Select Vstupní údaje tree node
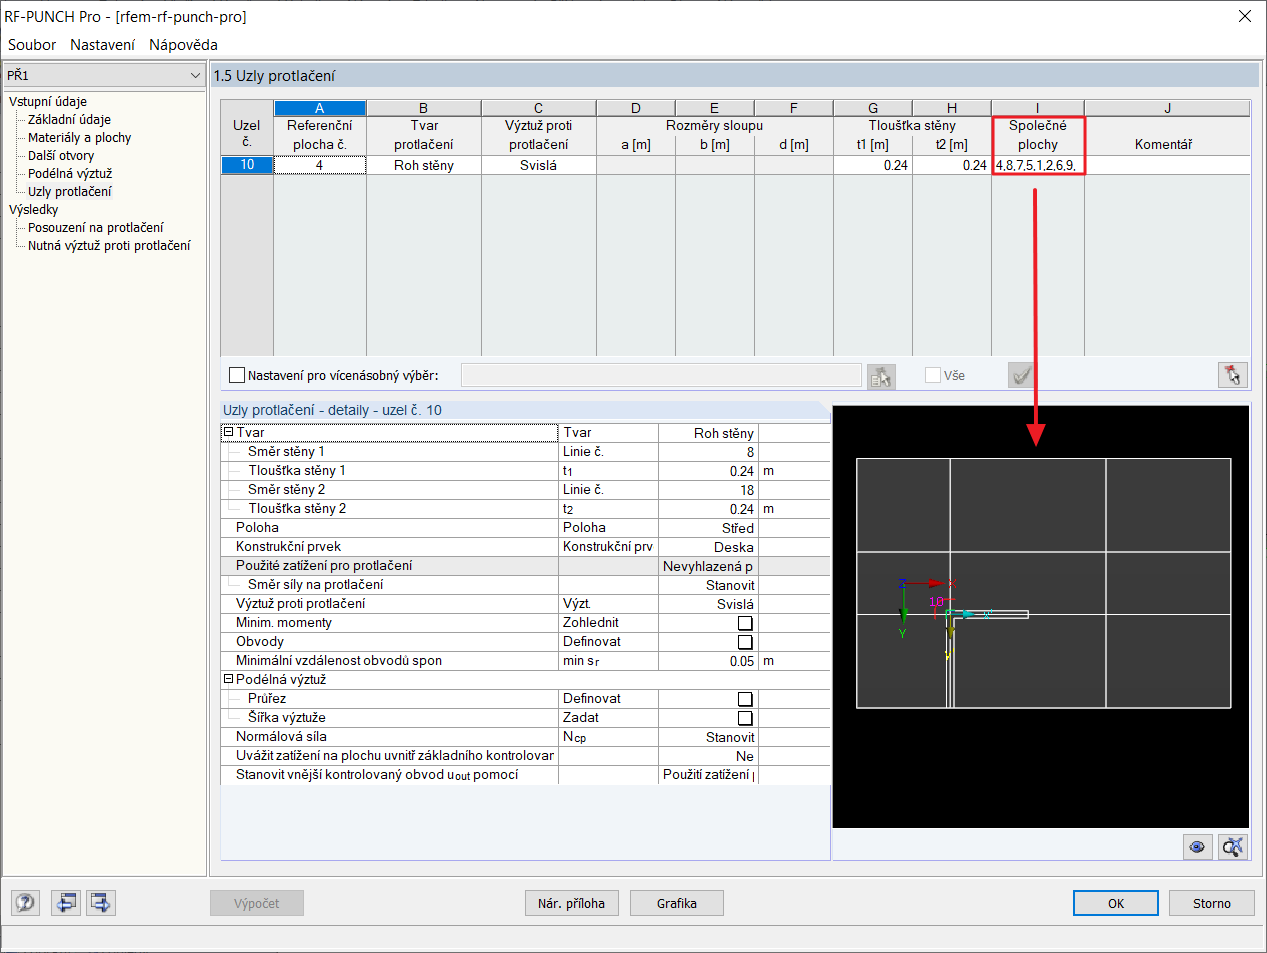 point(48,101)
